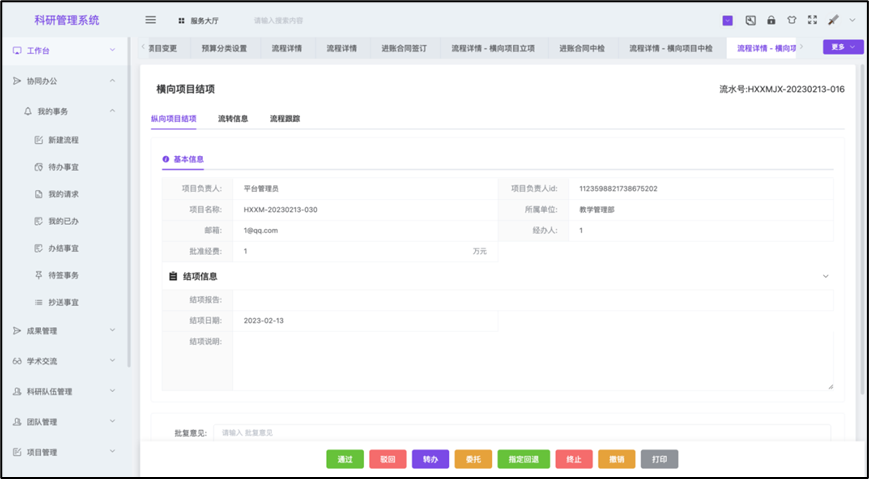Click the green 通过 button
This screenshot has width=869, height=479.
click(x=345, y=459)
